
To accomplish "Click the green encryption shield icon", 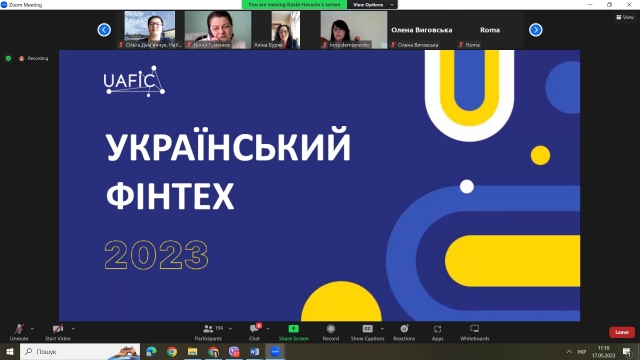I will 8,58.
